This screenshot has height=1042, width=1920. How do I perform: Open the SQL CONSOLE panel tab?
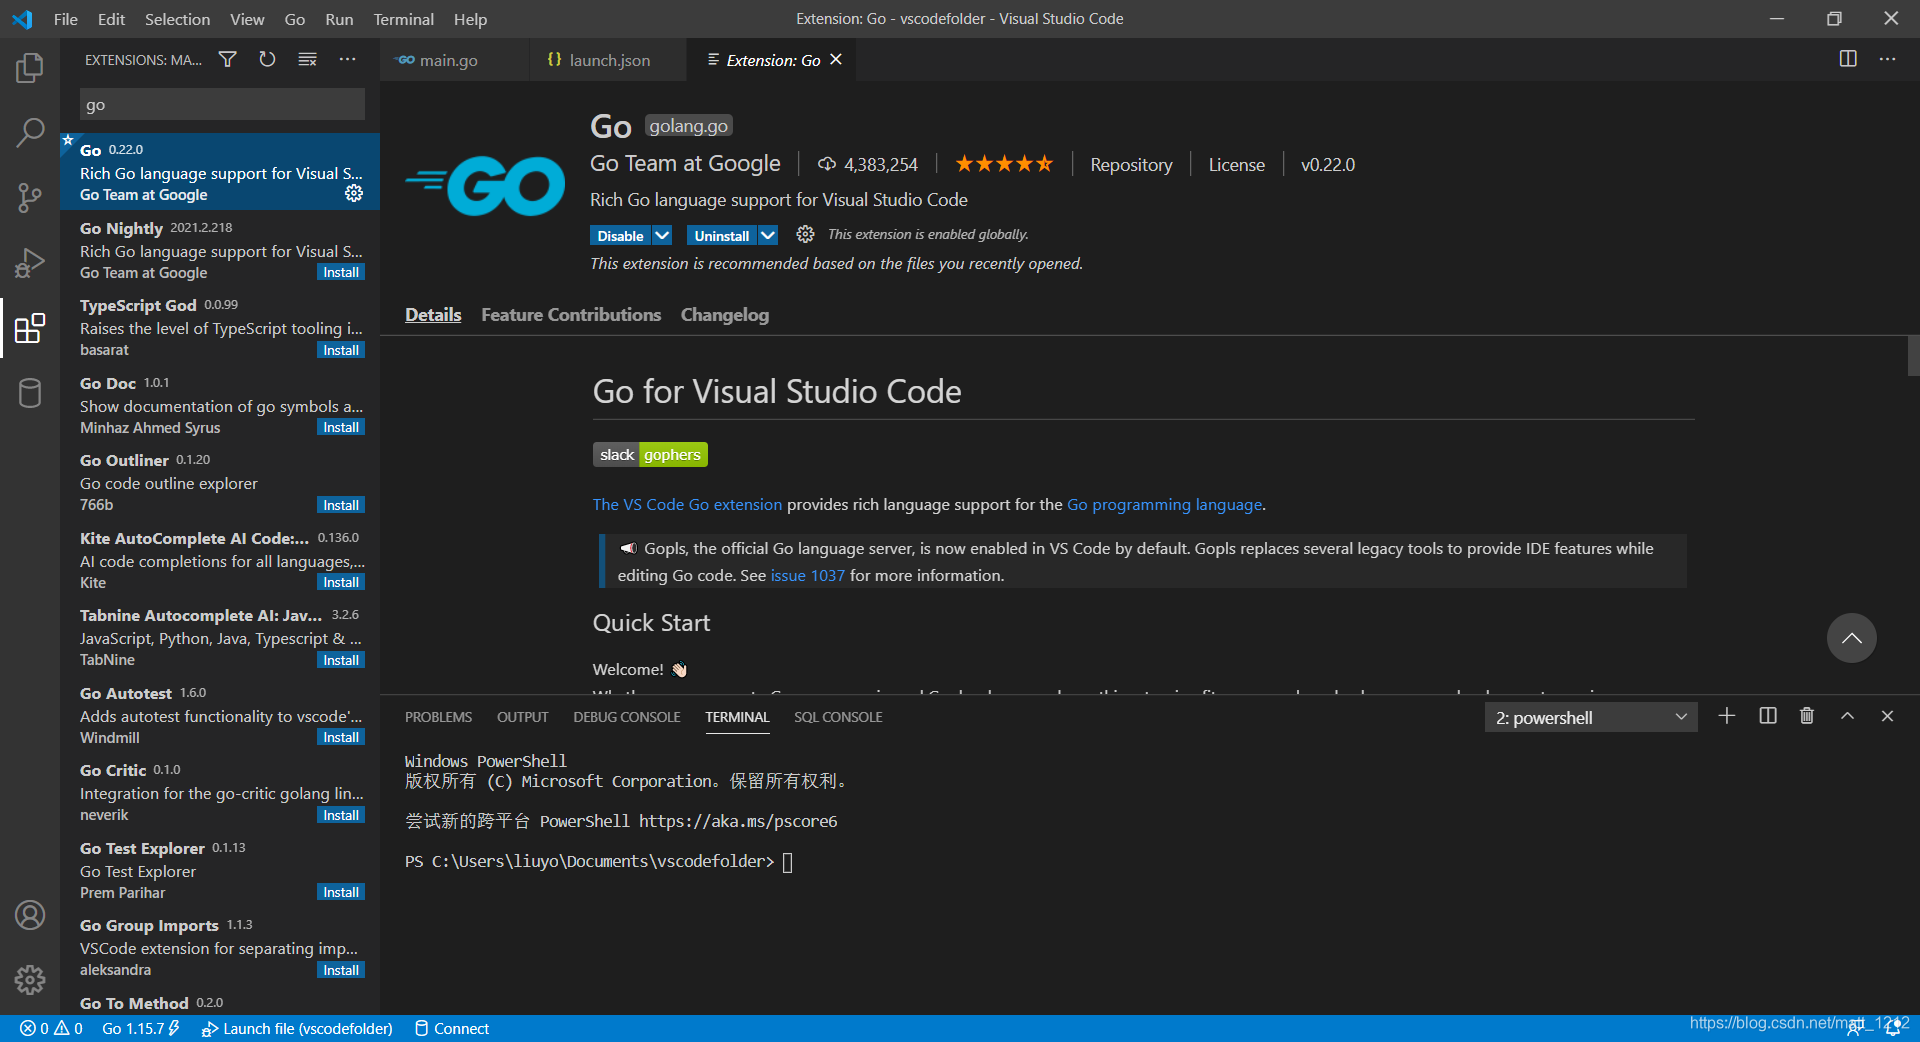(838, 717)
